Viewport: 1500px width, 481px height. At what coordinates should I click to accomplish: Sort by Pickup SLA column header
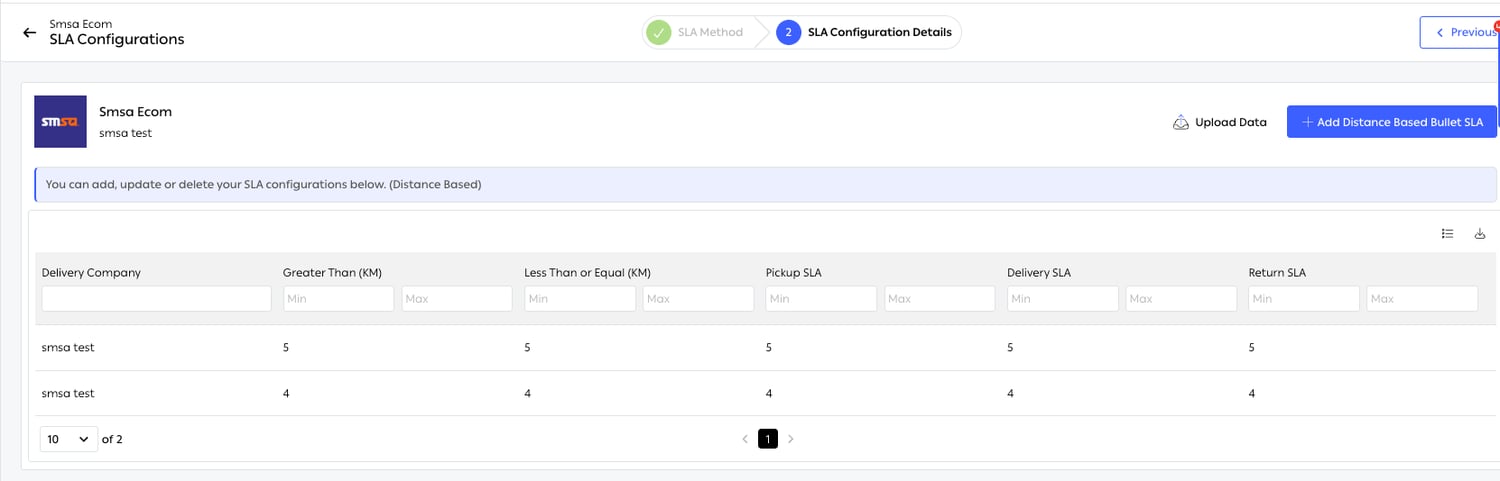pyautogui.click(x=794, y=272)
